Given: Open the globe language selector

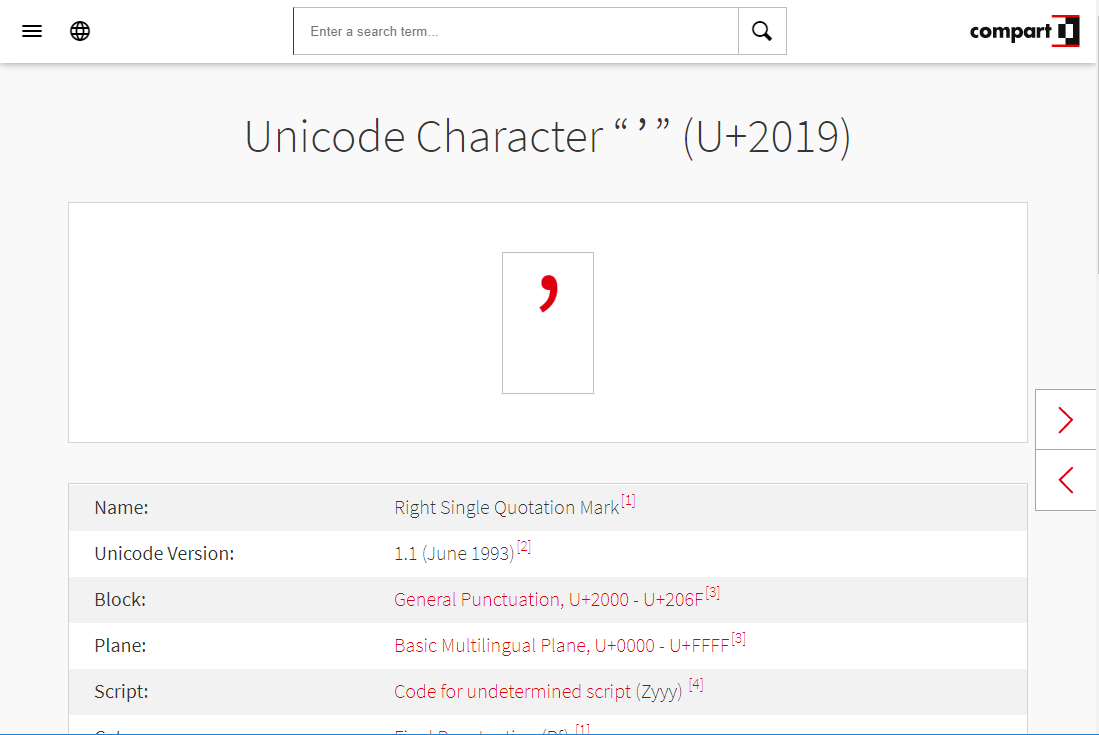Looking at the screenshot, I should coord(80,31).
